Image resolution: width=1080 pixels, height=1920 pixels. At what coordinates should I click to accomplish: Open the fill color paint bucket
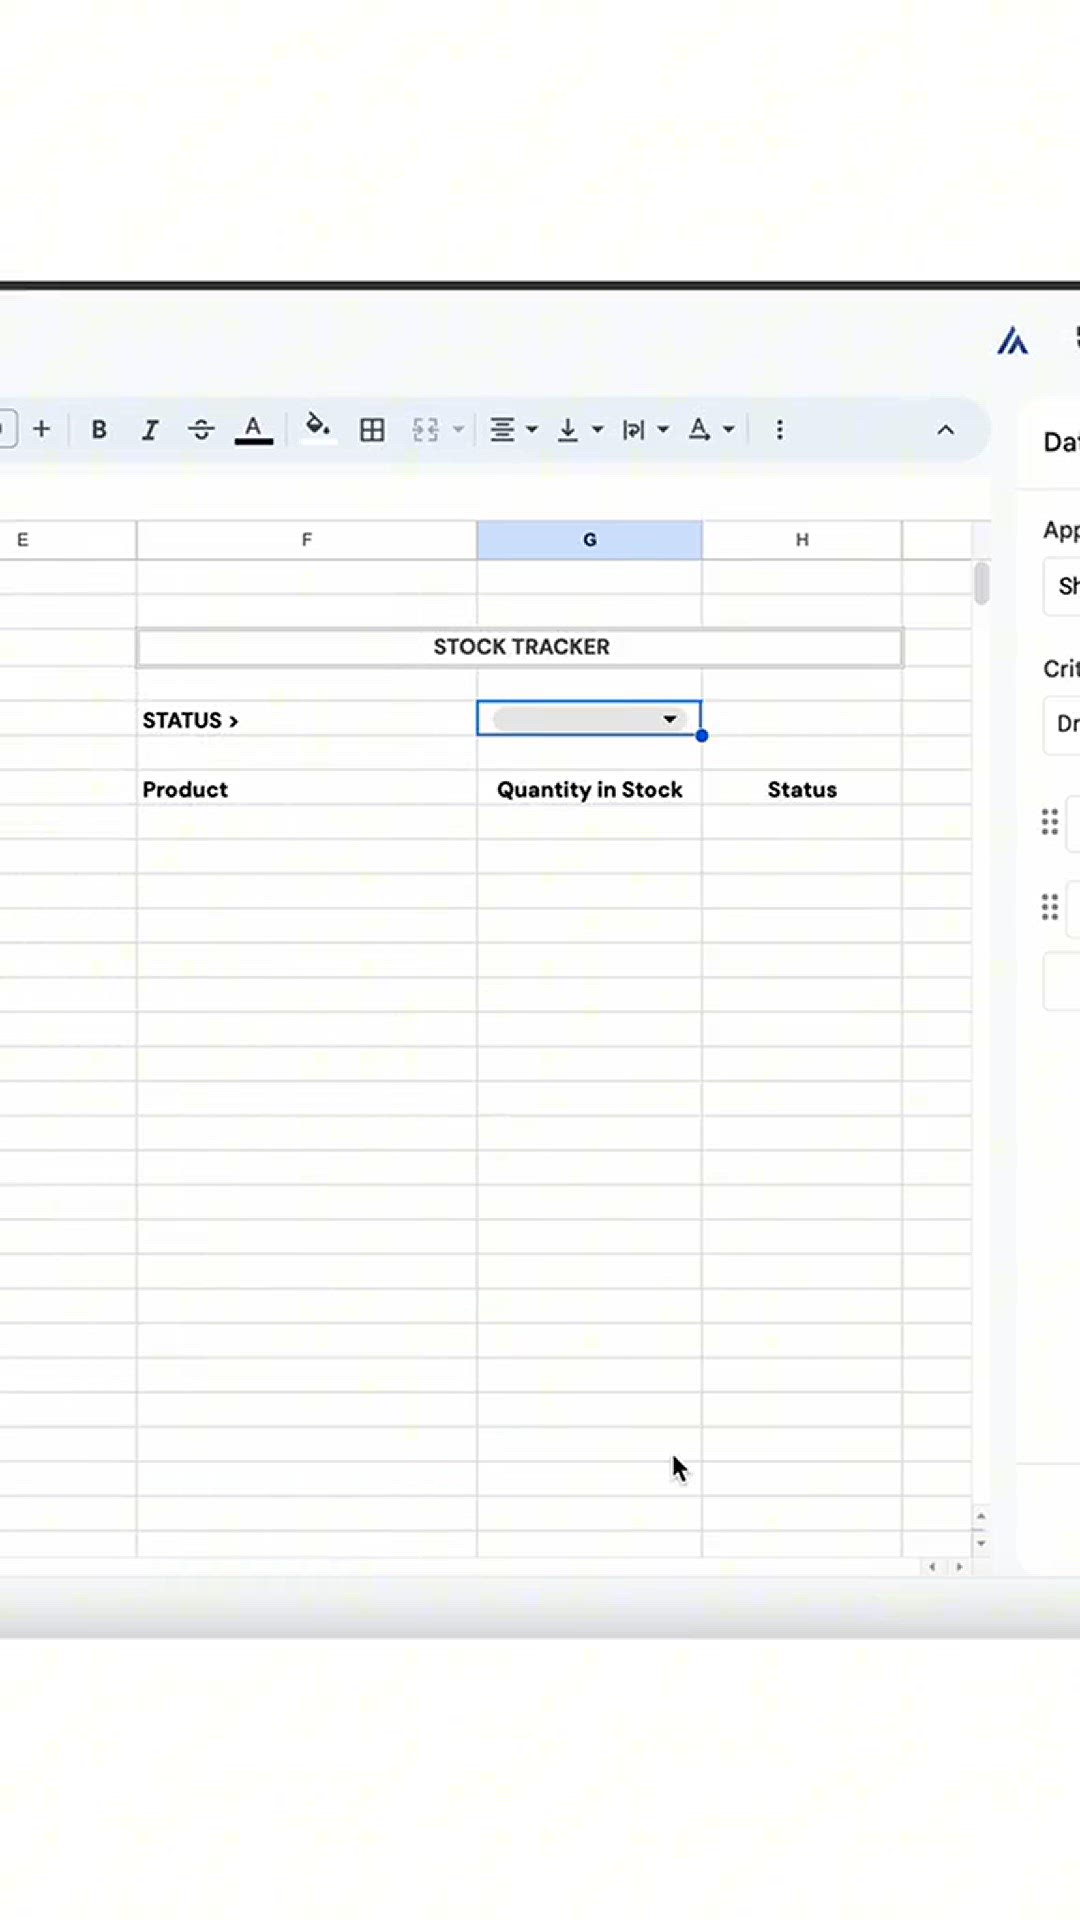(317, 428)
